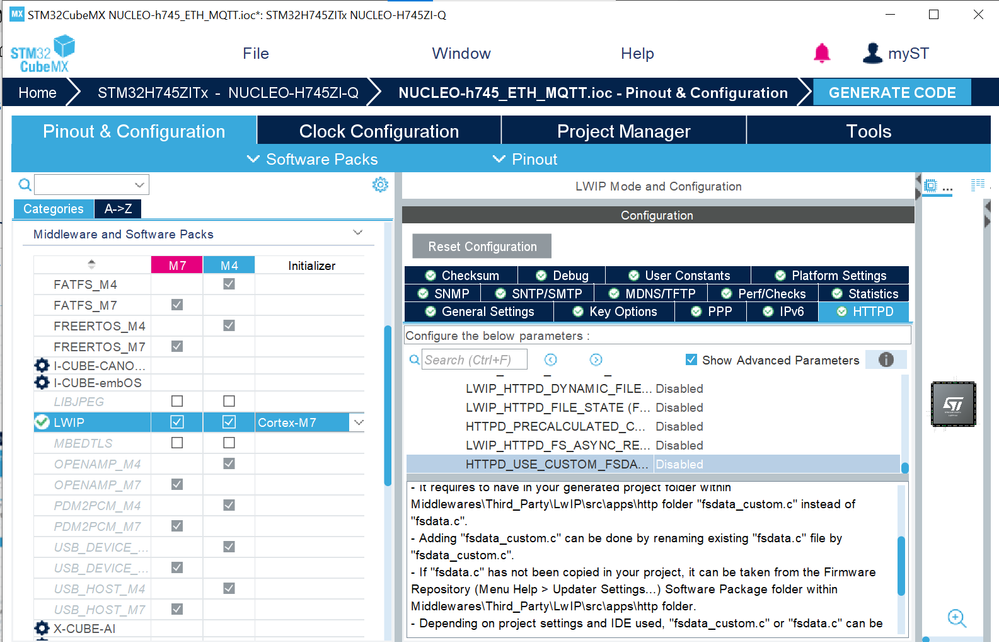Expand the Software Packs dropdown
Viewport: 999px width, 642px height.
click(x=312, y=159)
